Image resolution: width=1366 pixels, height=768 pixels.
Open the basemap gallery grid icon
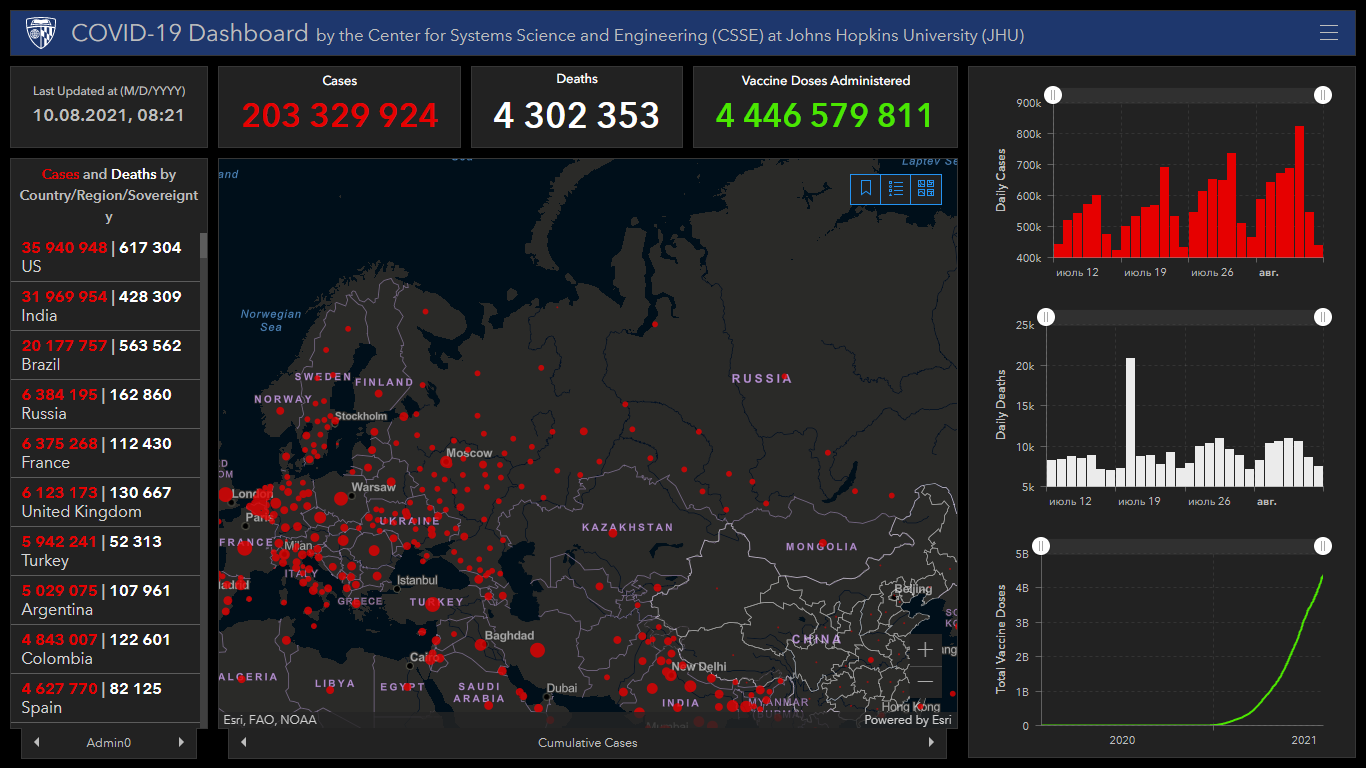[x=926, y=188]
